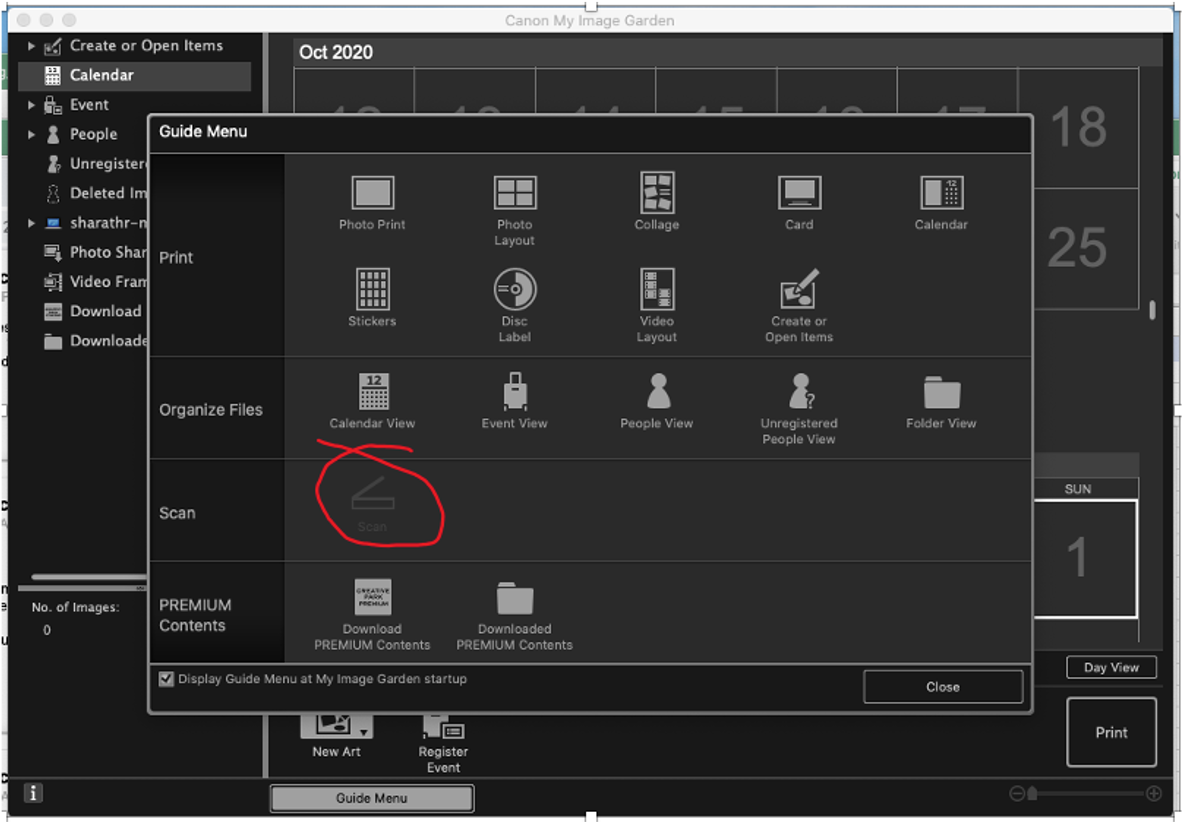Uncheck Display Guide Menu at startup
The height and width of the screenshot is (822, 1183).
tap(166, 679)
